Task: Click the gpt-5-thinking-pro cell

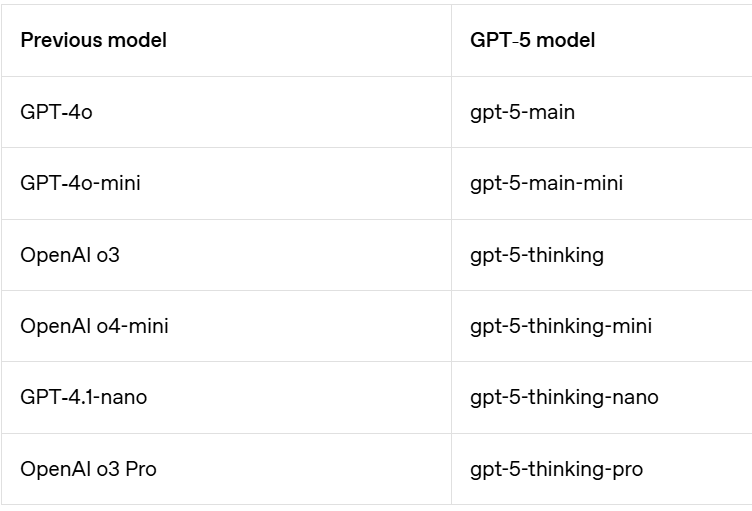Action: [x=556, y=469]
